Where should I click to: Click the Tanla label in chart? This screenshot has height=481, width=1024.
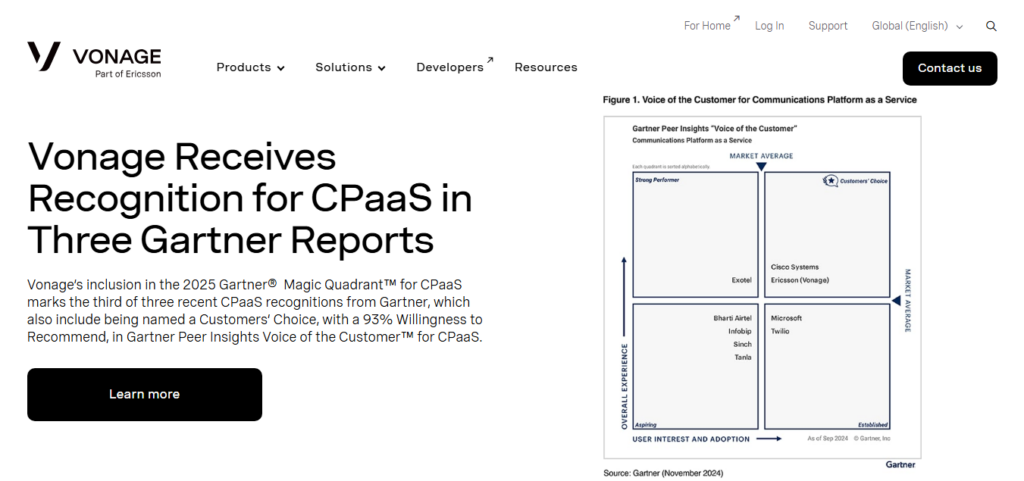[x=743, y=358]
